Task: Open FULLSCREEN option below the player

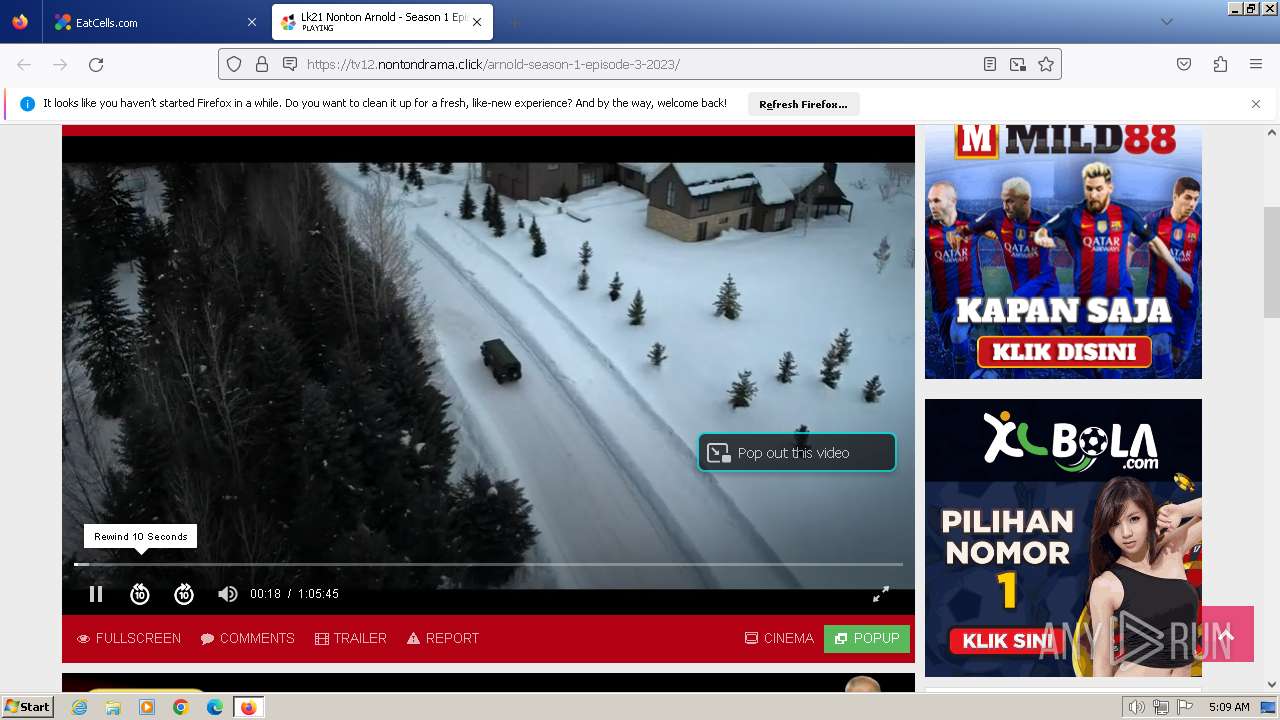Action: pyautogui.click(x=129, y=638)
